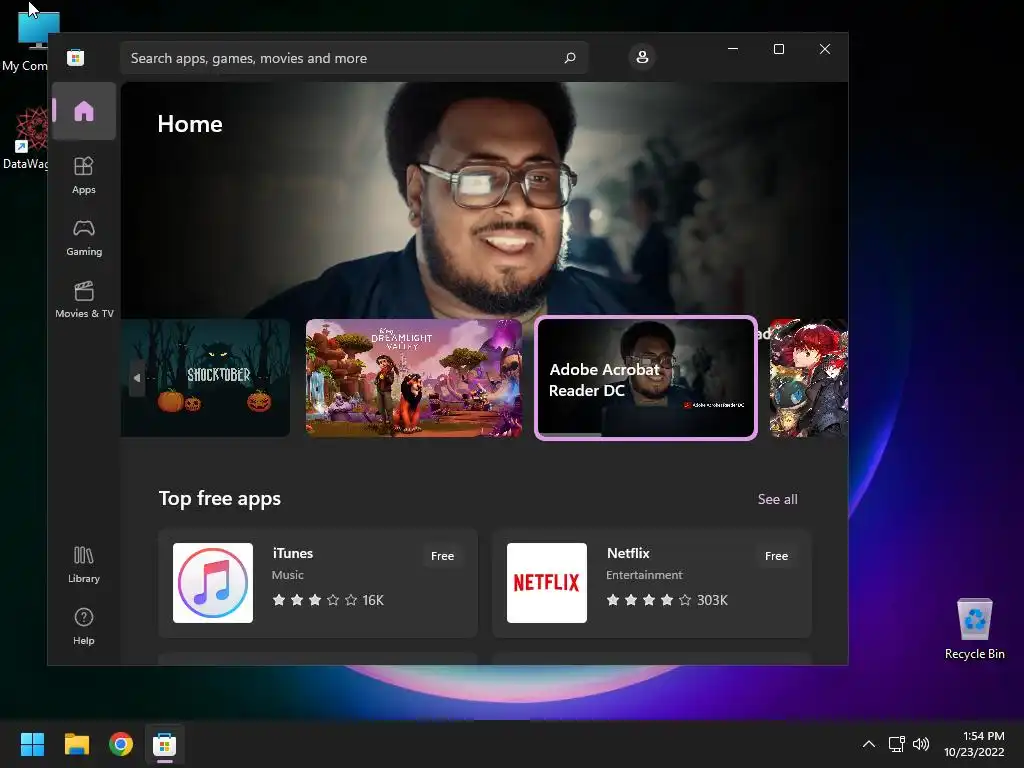
Task: Select the anime game thumbnail in carousel
Action: tap(808, 378)
